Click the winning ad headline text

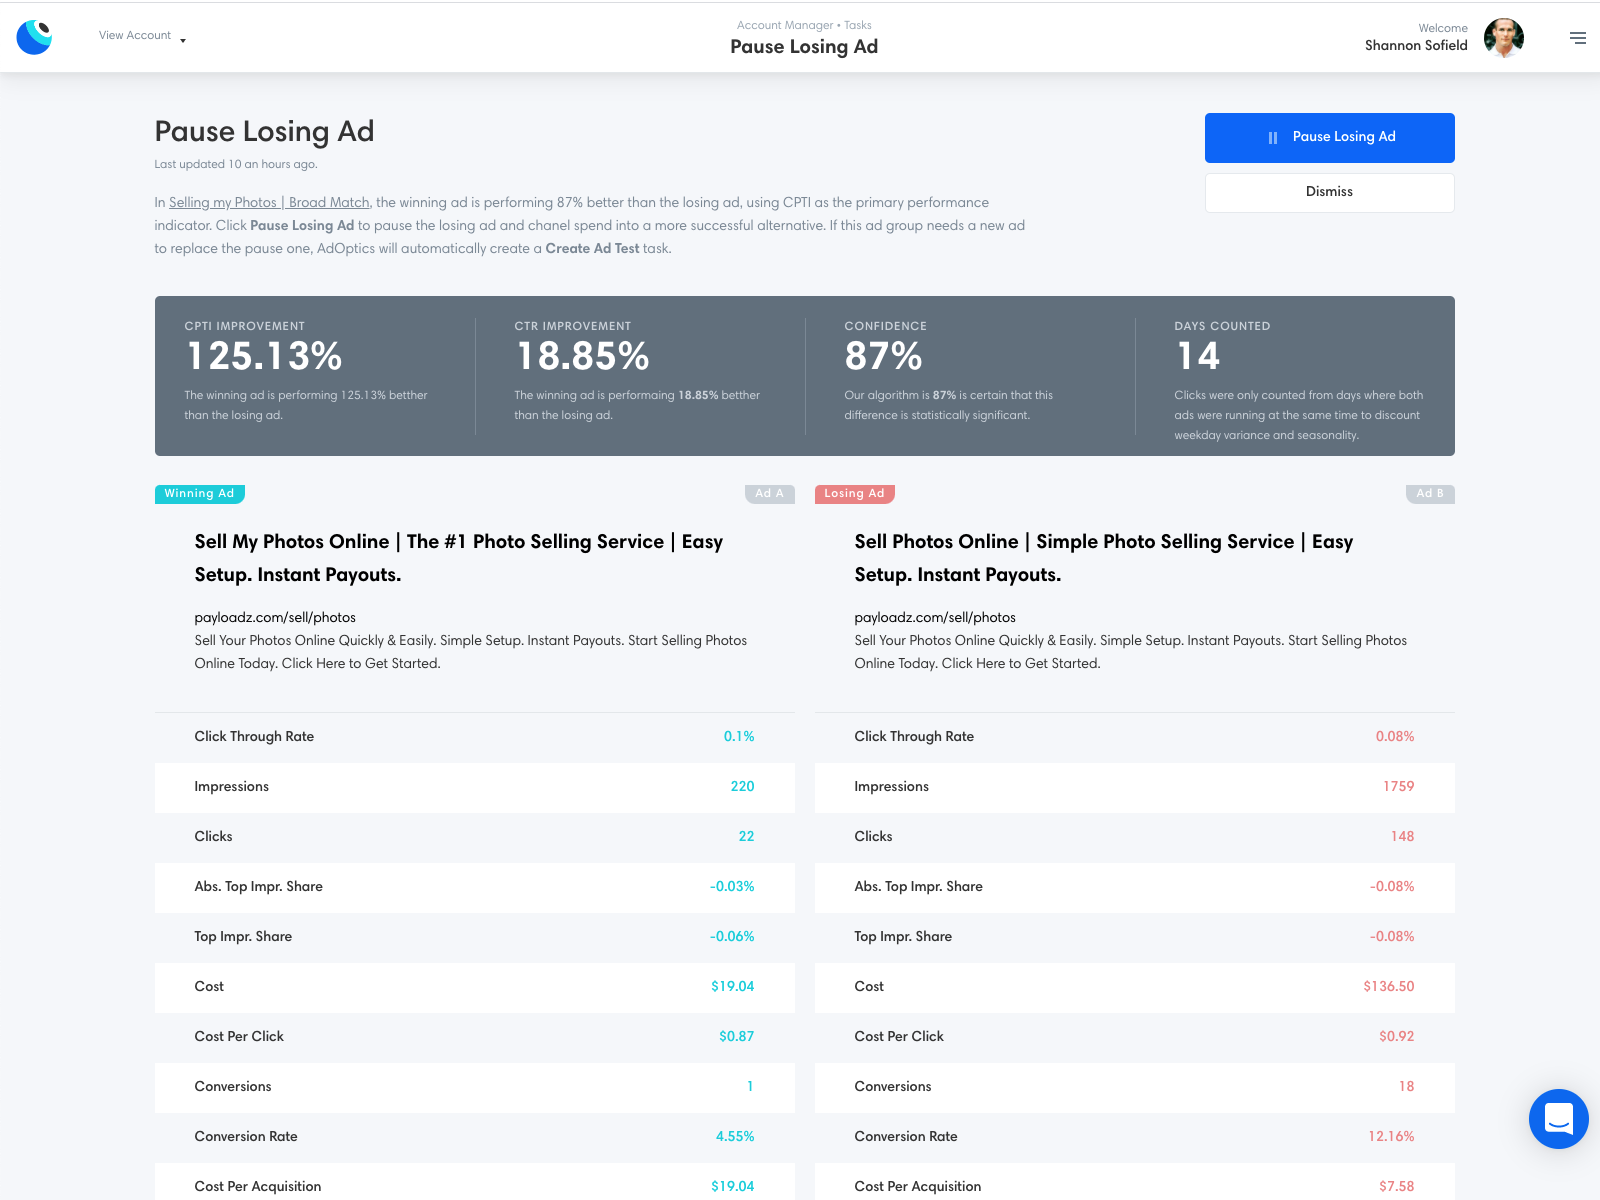click(x=459, y=558)
